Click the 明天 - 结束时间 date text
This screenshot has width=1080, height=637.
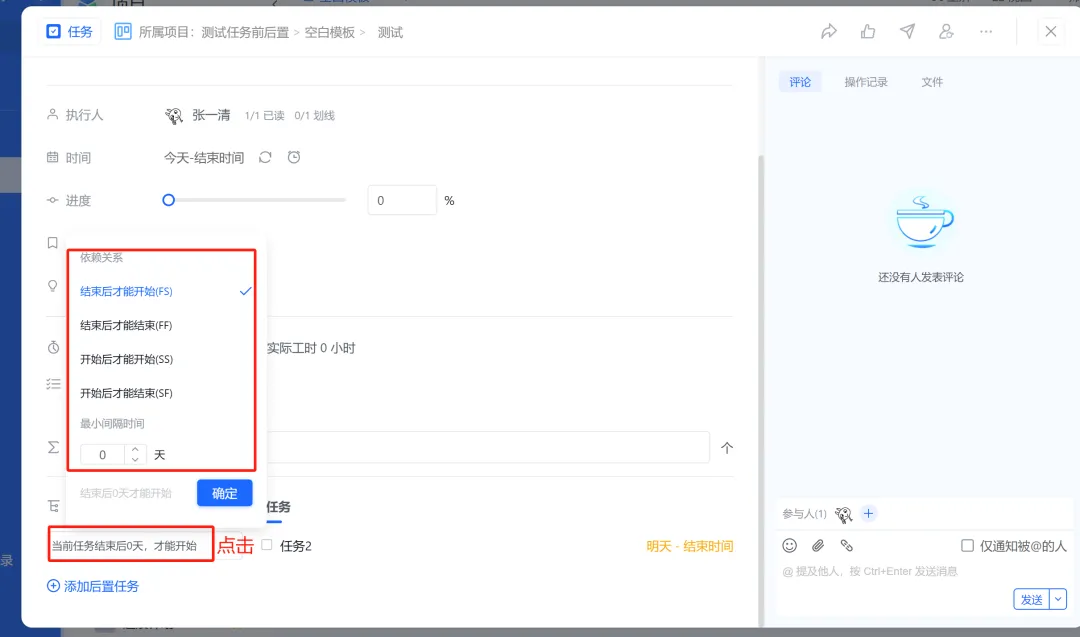[x=689, y=546]
